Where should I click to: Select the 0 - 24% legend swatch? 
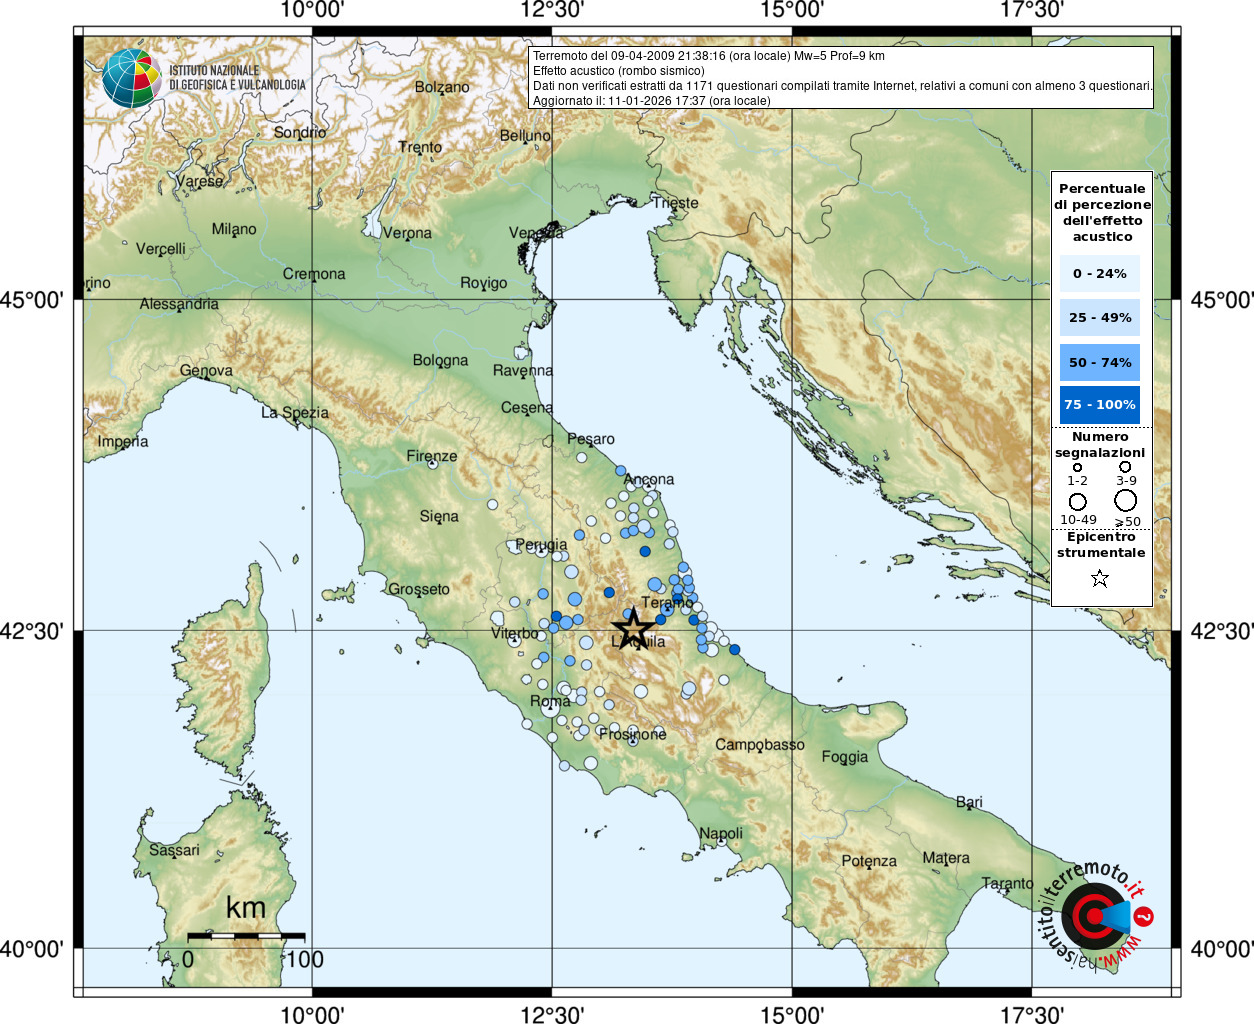pos(1100,274)
